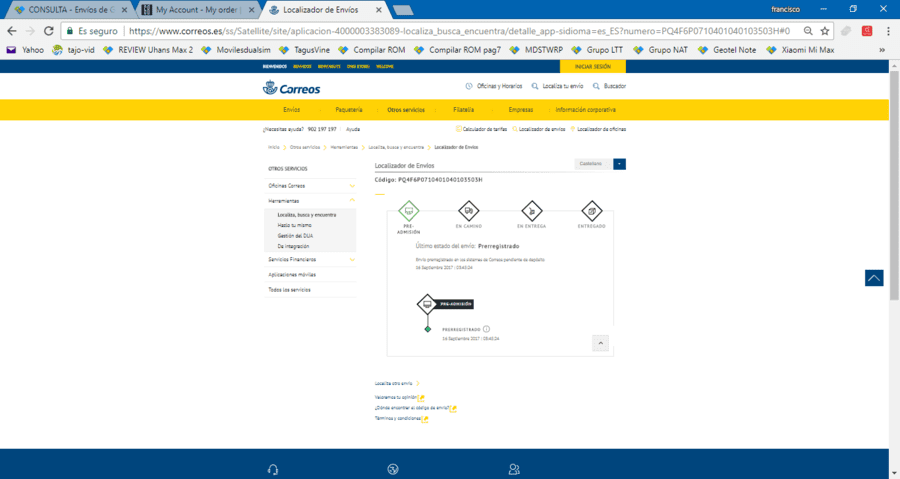This screenshot has width=900, height=479.
Task: Open the Chrome three-dot menu
Action: (889, 31)
